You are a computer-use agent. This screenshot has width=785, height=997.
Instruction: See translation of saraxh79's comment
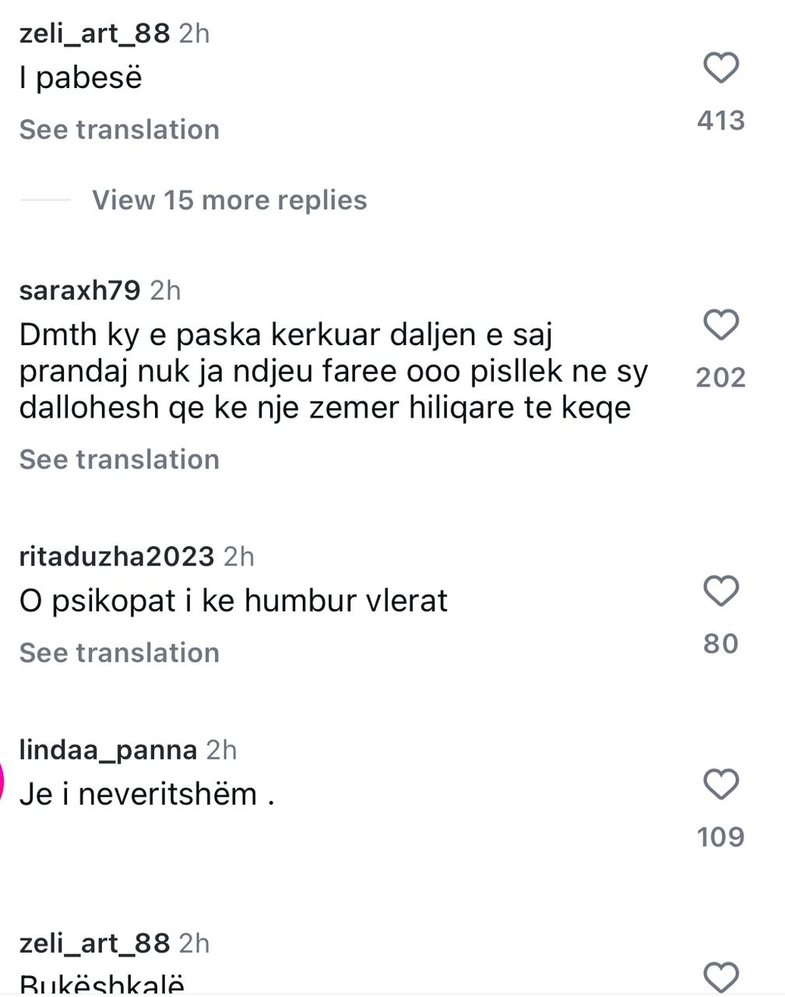tap(119, 460)
